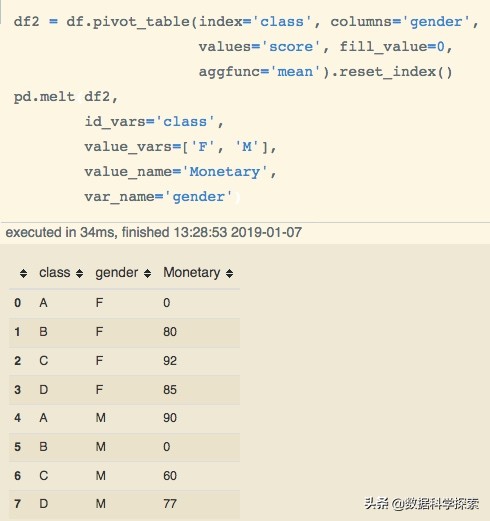Click the executed in 34ms status text
Screen dimensions: 490x521
tap(154, 232)
